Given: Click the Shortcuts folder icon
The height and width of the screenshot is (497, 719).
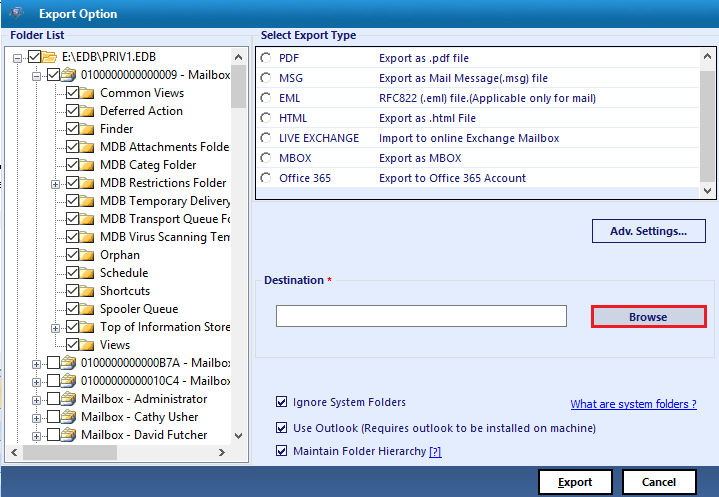Looking at the screenshot, I should [87, 291].
